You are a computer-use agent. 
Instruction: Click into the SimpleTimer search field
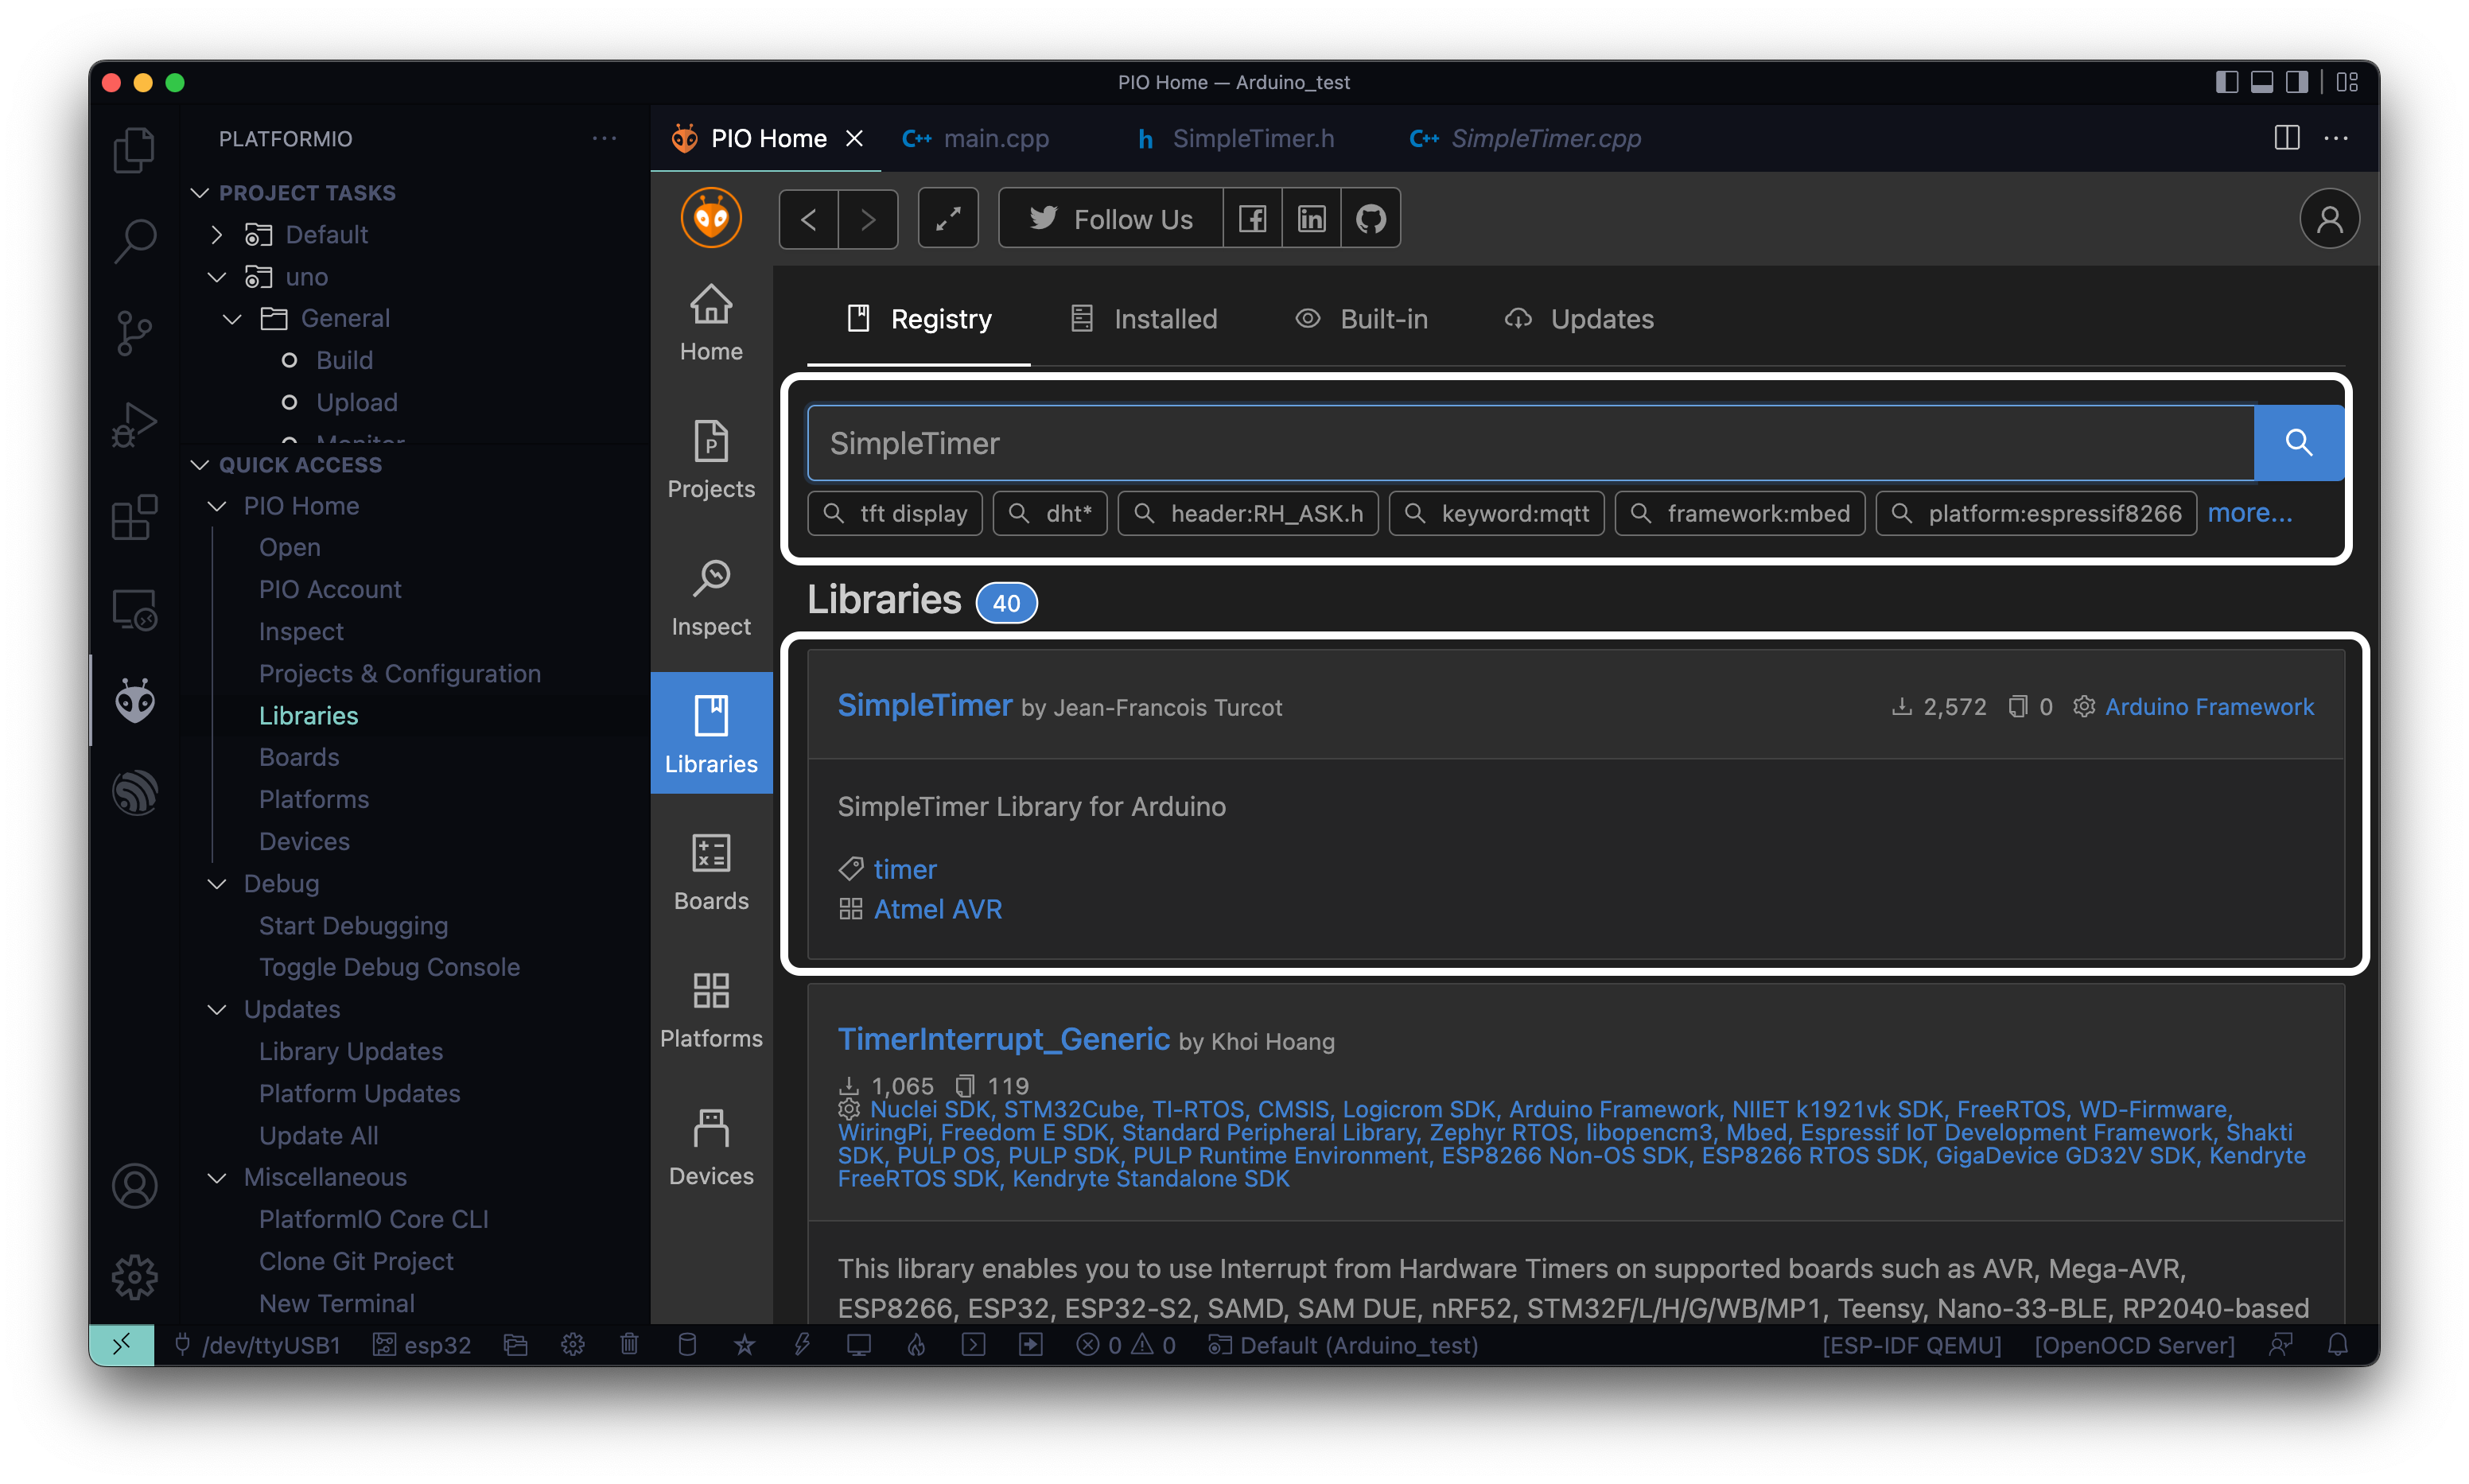pos(1530,443)
